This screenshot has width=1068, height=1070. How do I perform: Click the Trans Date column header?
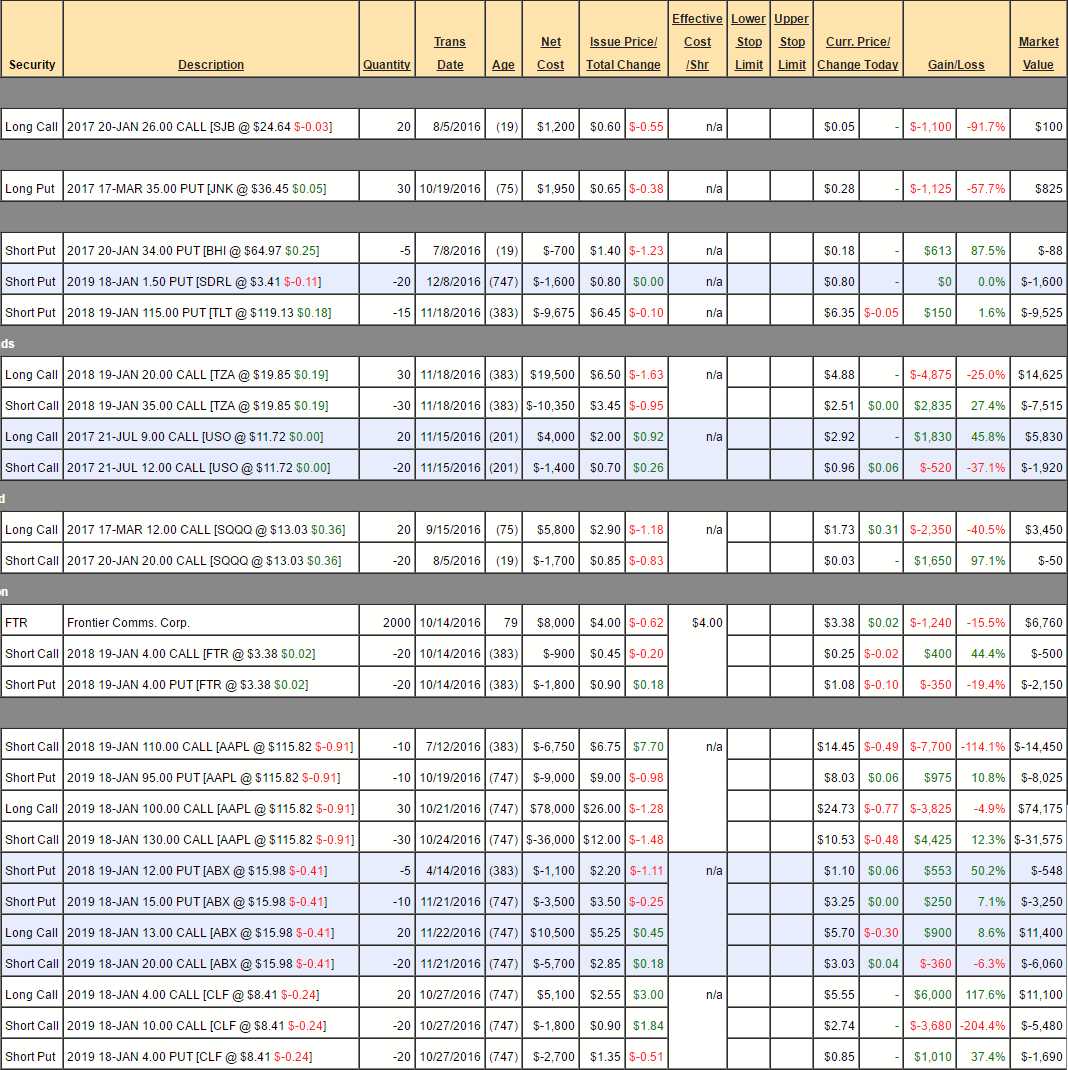[x=450, y=53]
